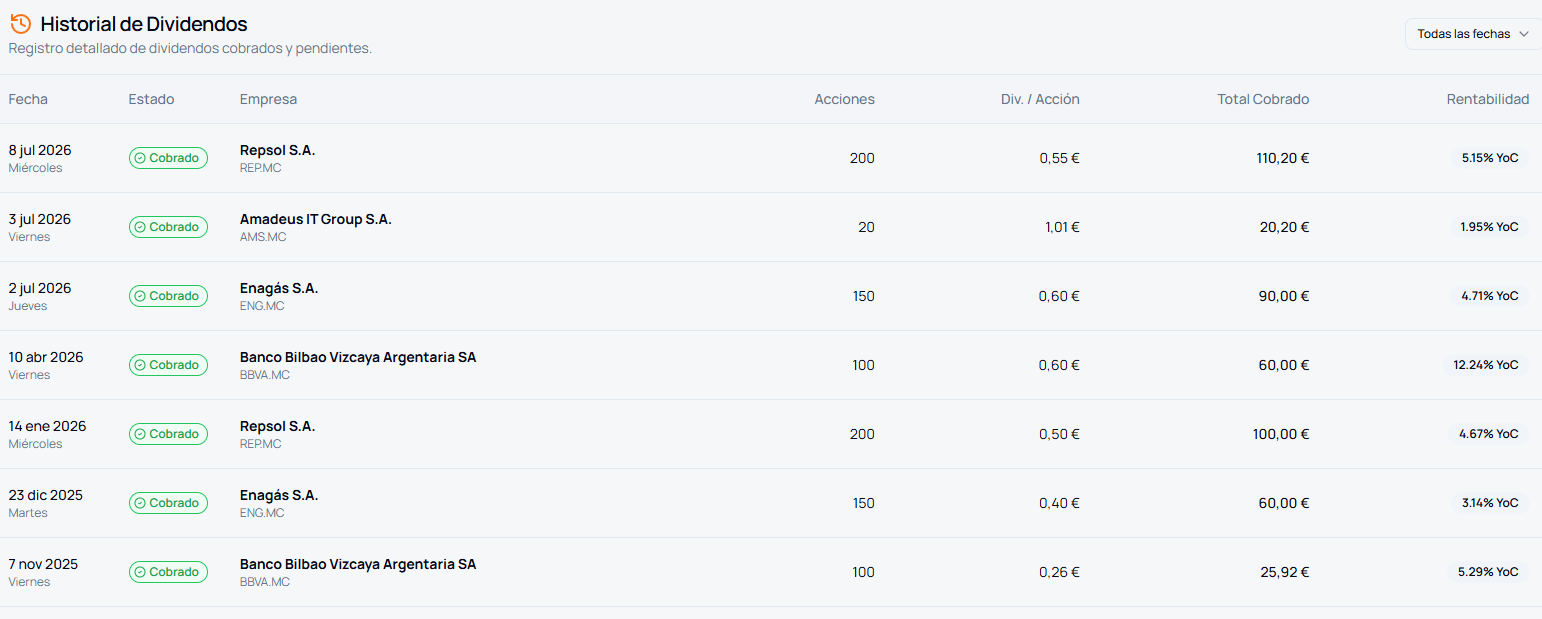Click the 110,20 € total amount
Screen dimensions: 1542x619
[1283, 158]
